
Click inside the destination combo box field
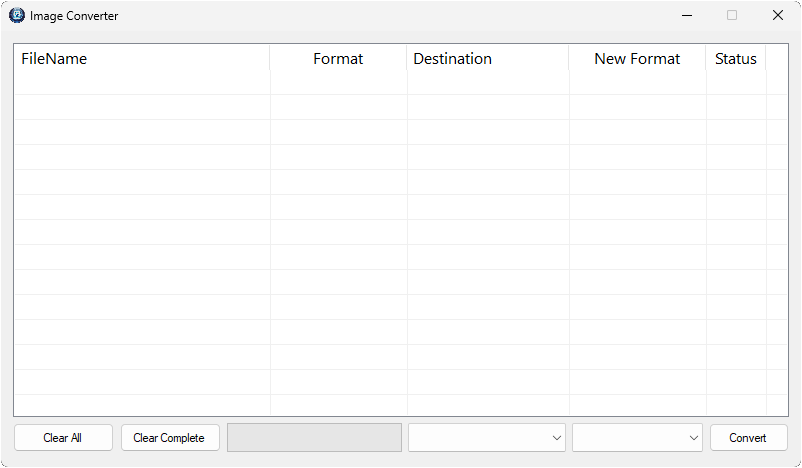(486, 438)
